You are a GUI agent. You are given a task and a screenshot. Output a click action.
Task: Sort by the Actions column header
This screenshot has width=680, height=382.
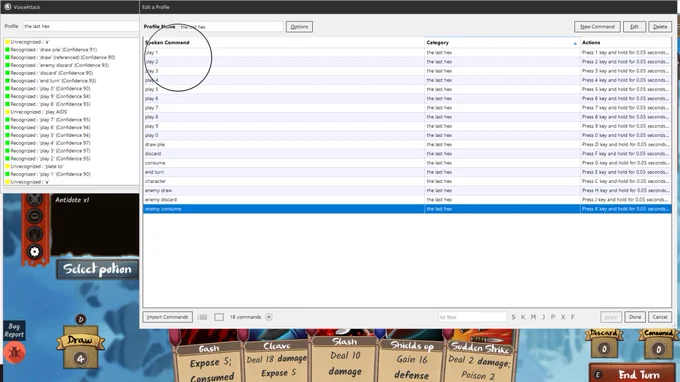click(x=626, y=42)
